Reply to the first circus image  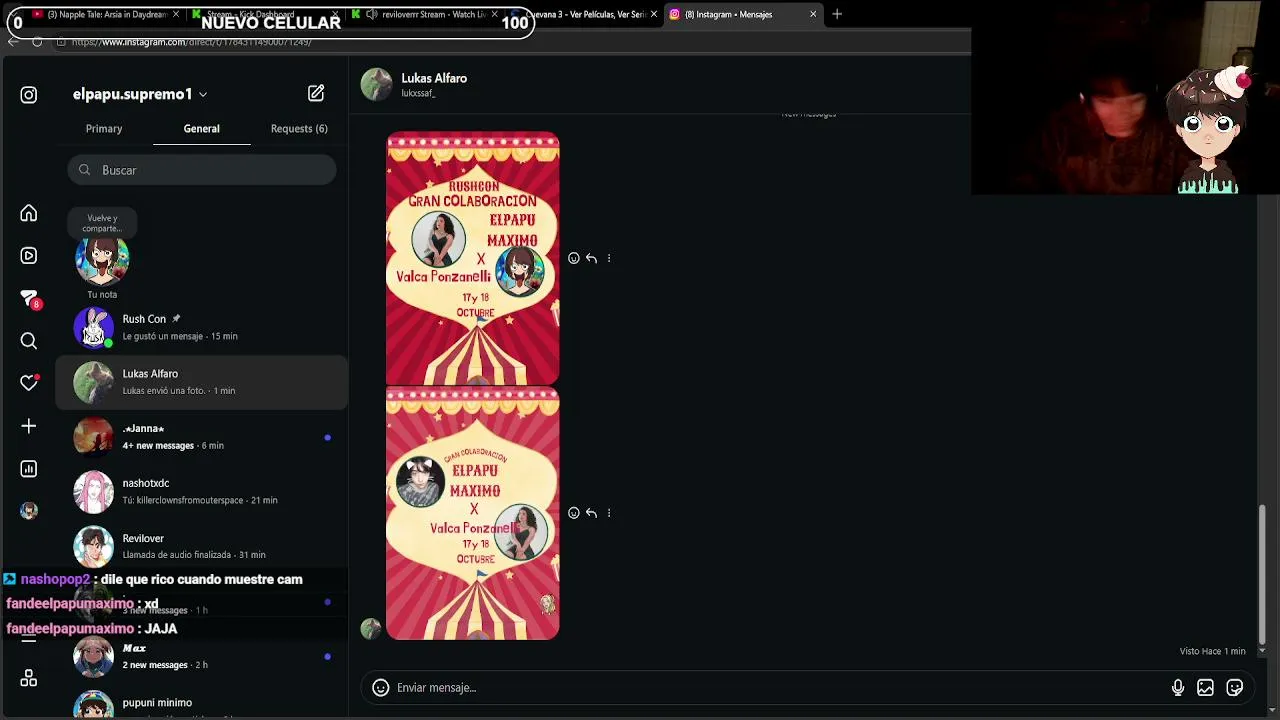tap(591, 258)
